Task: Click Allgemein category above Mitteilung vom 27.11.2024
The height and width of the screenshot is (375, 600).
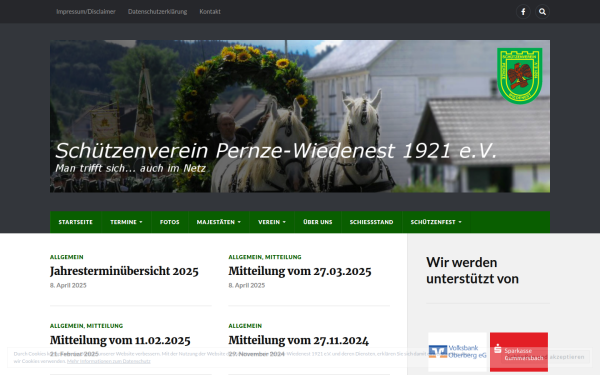Action: click(x=245, y=326)
